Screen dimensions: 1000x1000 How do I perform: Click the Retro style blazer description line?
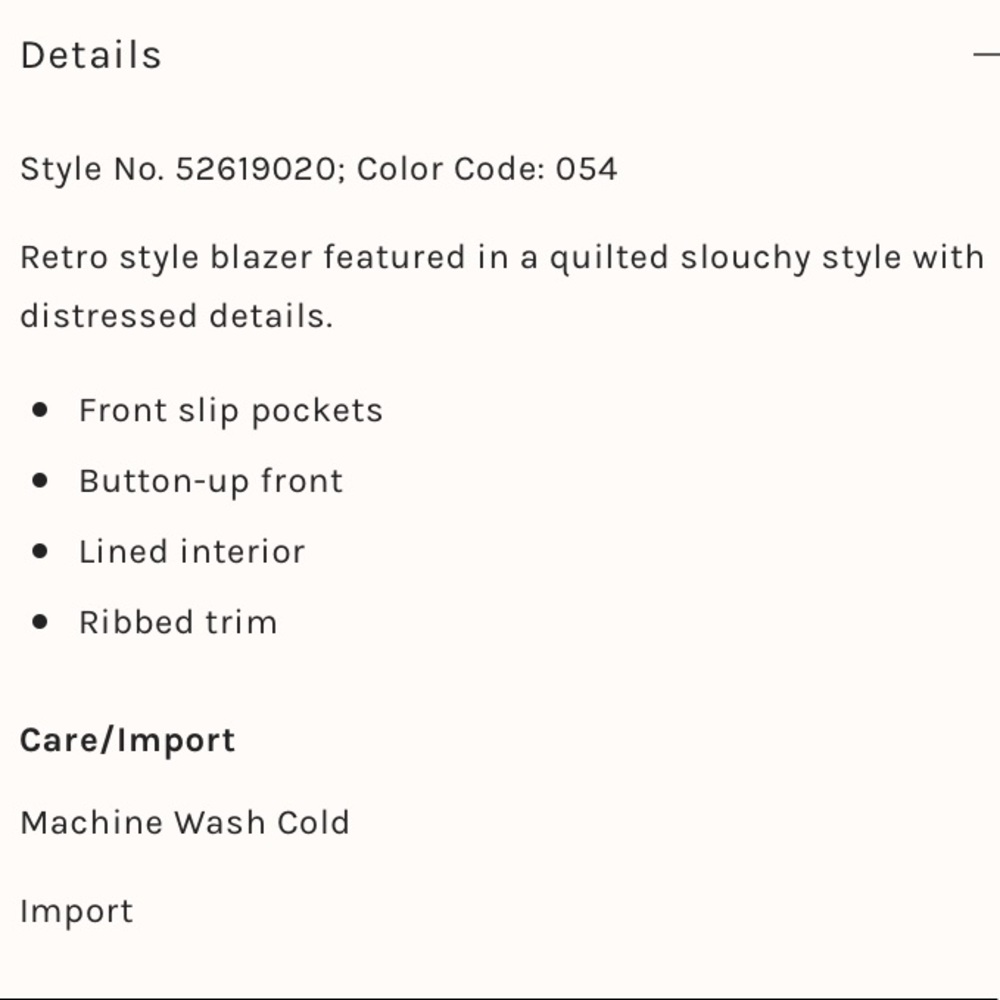click(x=502, y=257)
